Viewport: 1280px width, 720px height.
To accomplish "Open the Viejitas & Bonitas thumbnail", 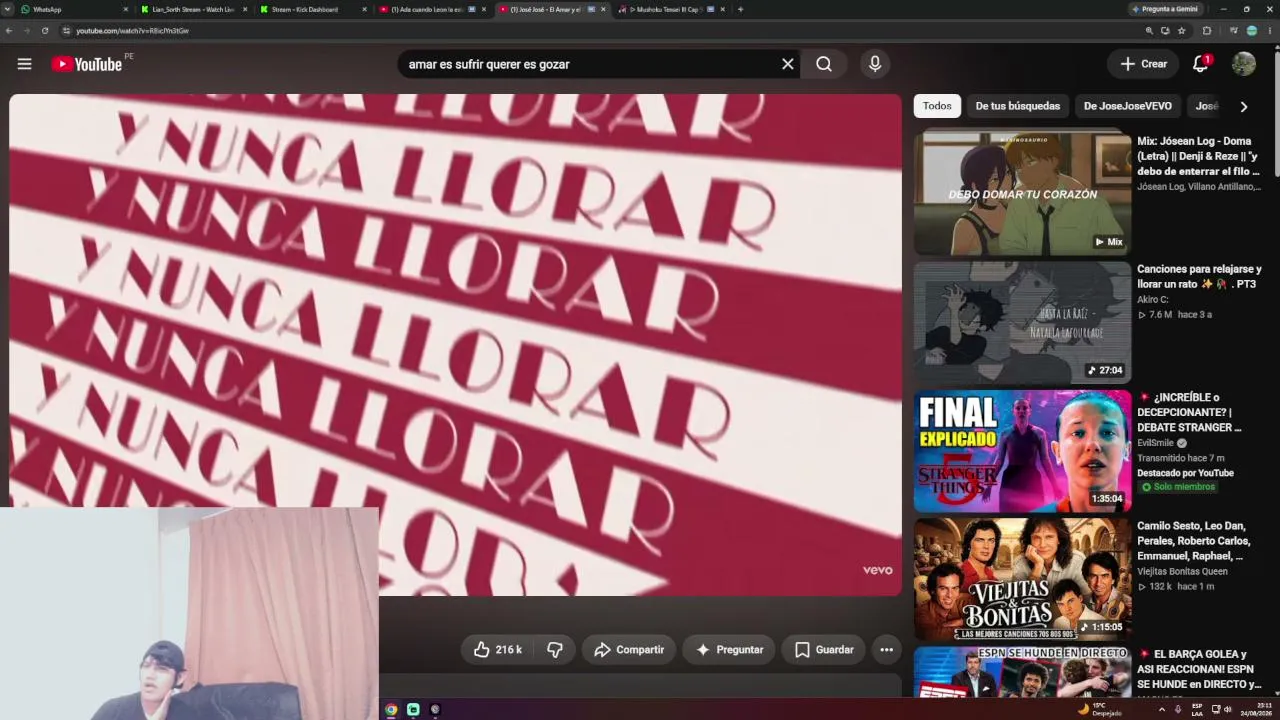I will point(1022,578).
